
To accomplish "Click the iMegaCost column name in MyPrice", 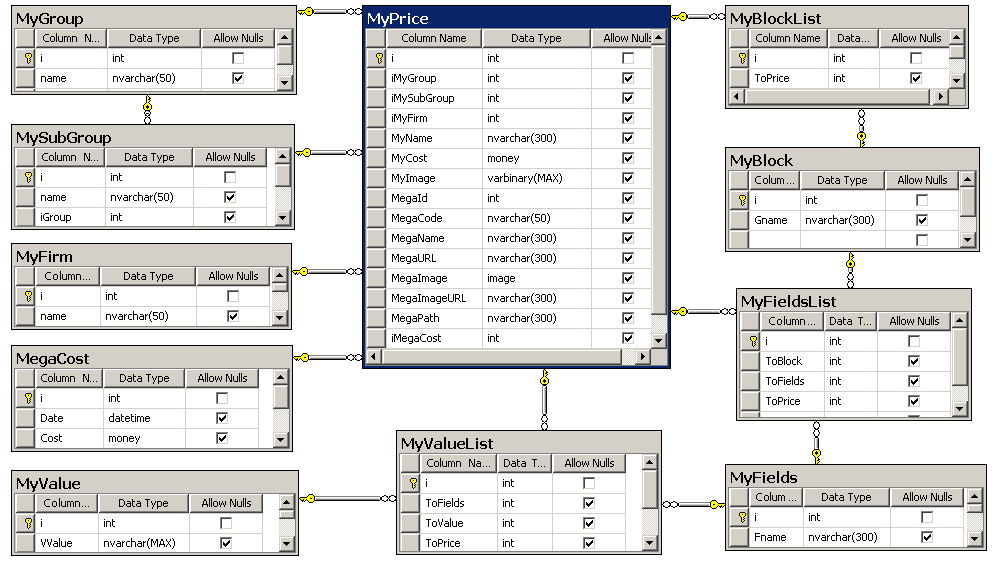I will pyautogui.click(x=416, y=338).
